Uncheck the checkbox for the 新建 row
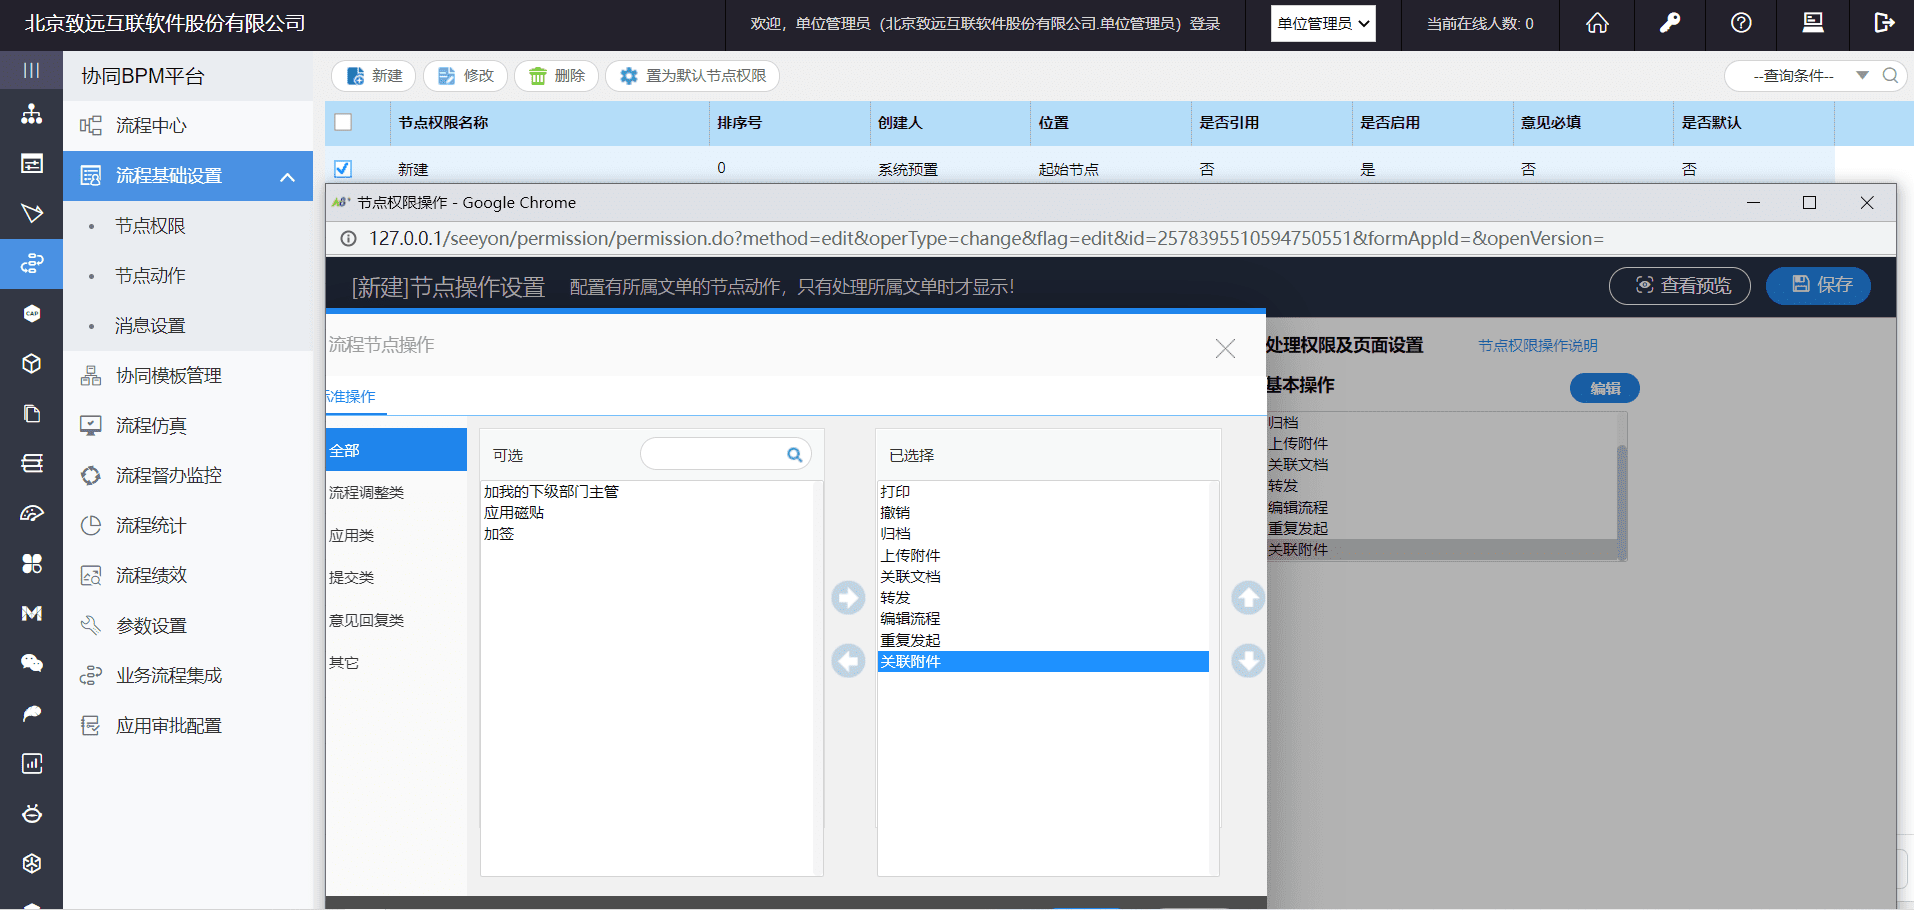 coord(343,169)
